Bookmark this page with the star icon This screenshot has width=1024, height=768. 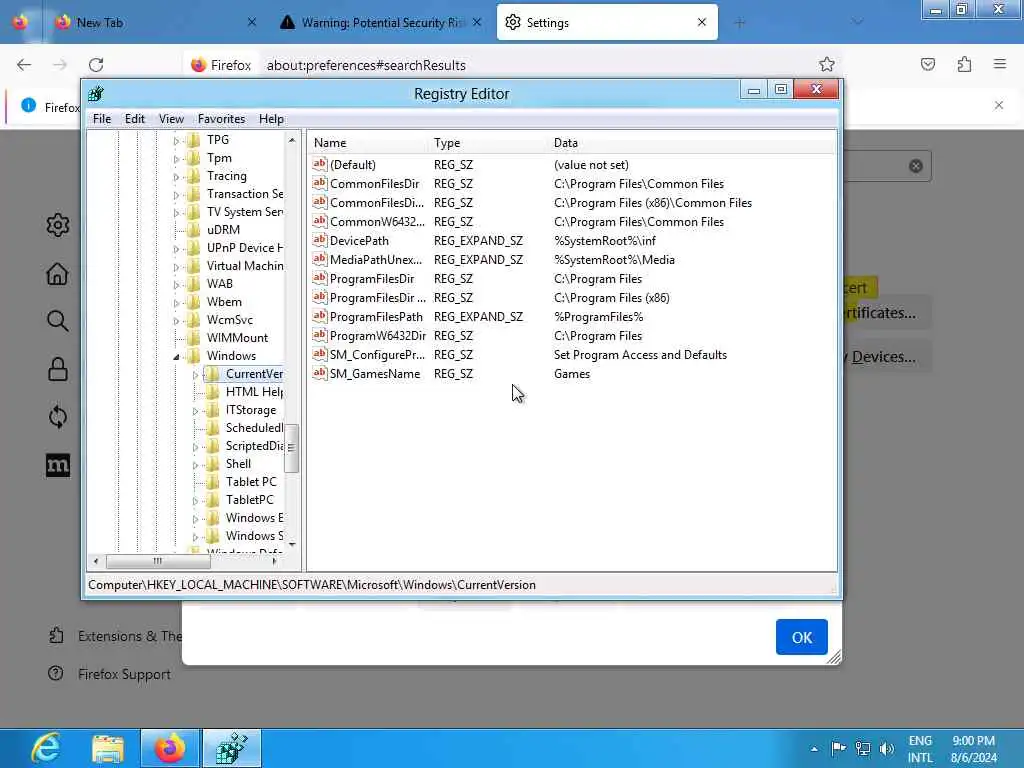827,64
